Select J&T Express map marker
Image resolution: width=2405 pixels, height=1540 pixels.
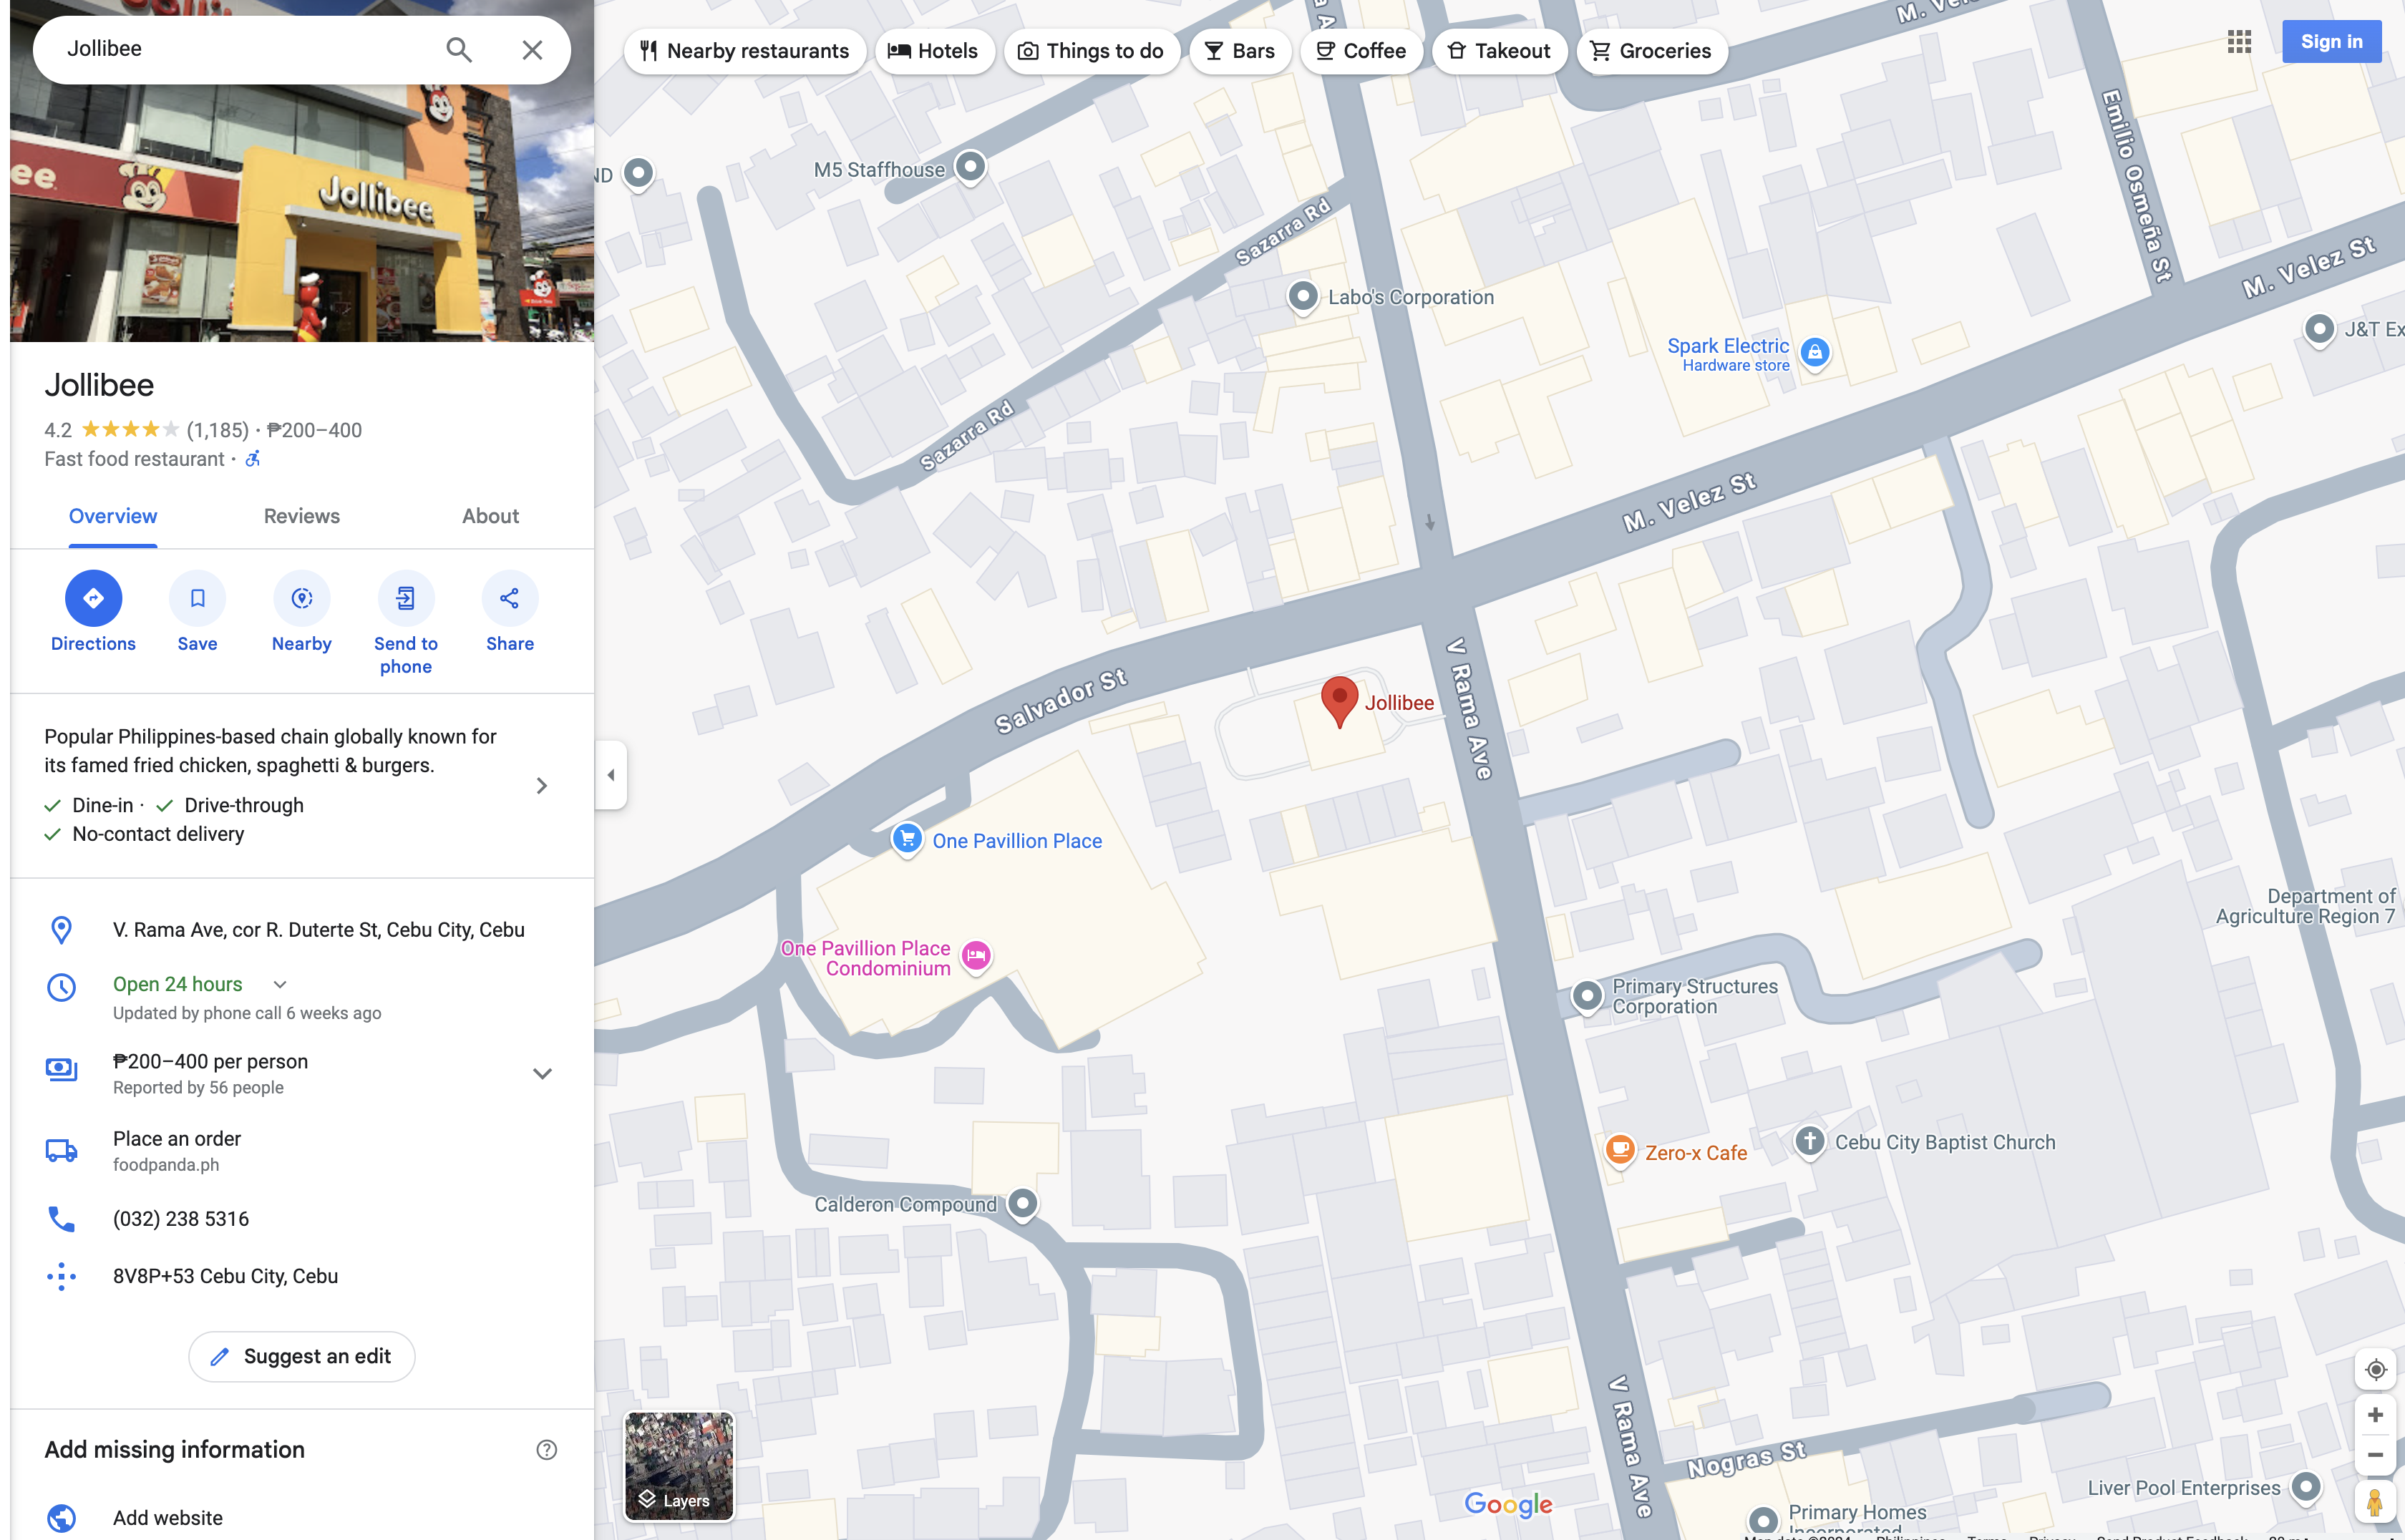tap(2319, 329)
